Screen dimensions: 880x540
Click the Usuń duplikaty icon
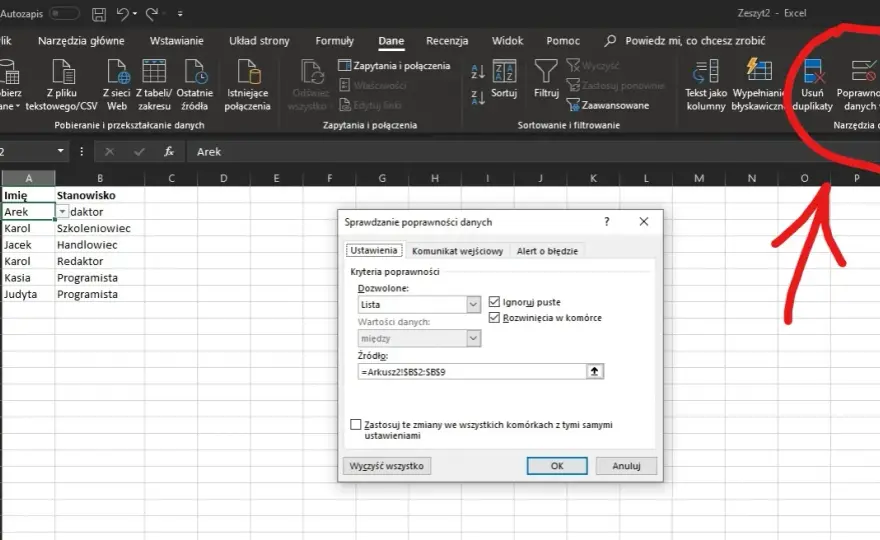pos(813,72)
